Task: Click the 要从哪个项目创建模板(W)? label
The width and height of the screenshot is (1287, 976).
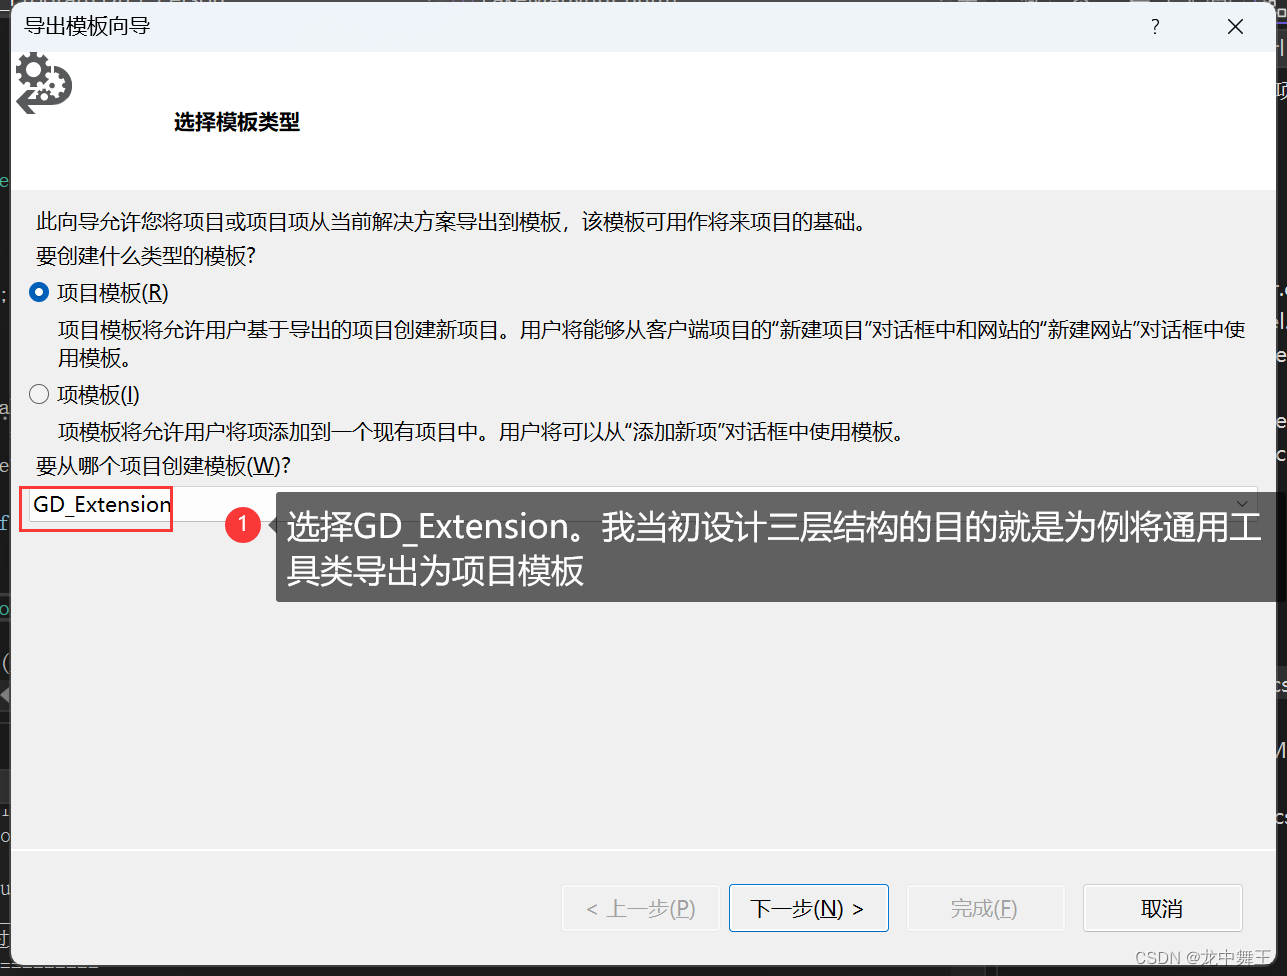Action: point(163,466)
